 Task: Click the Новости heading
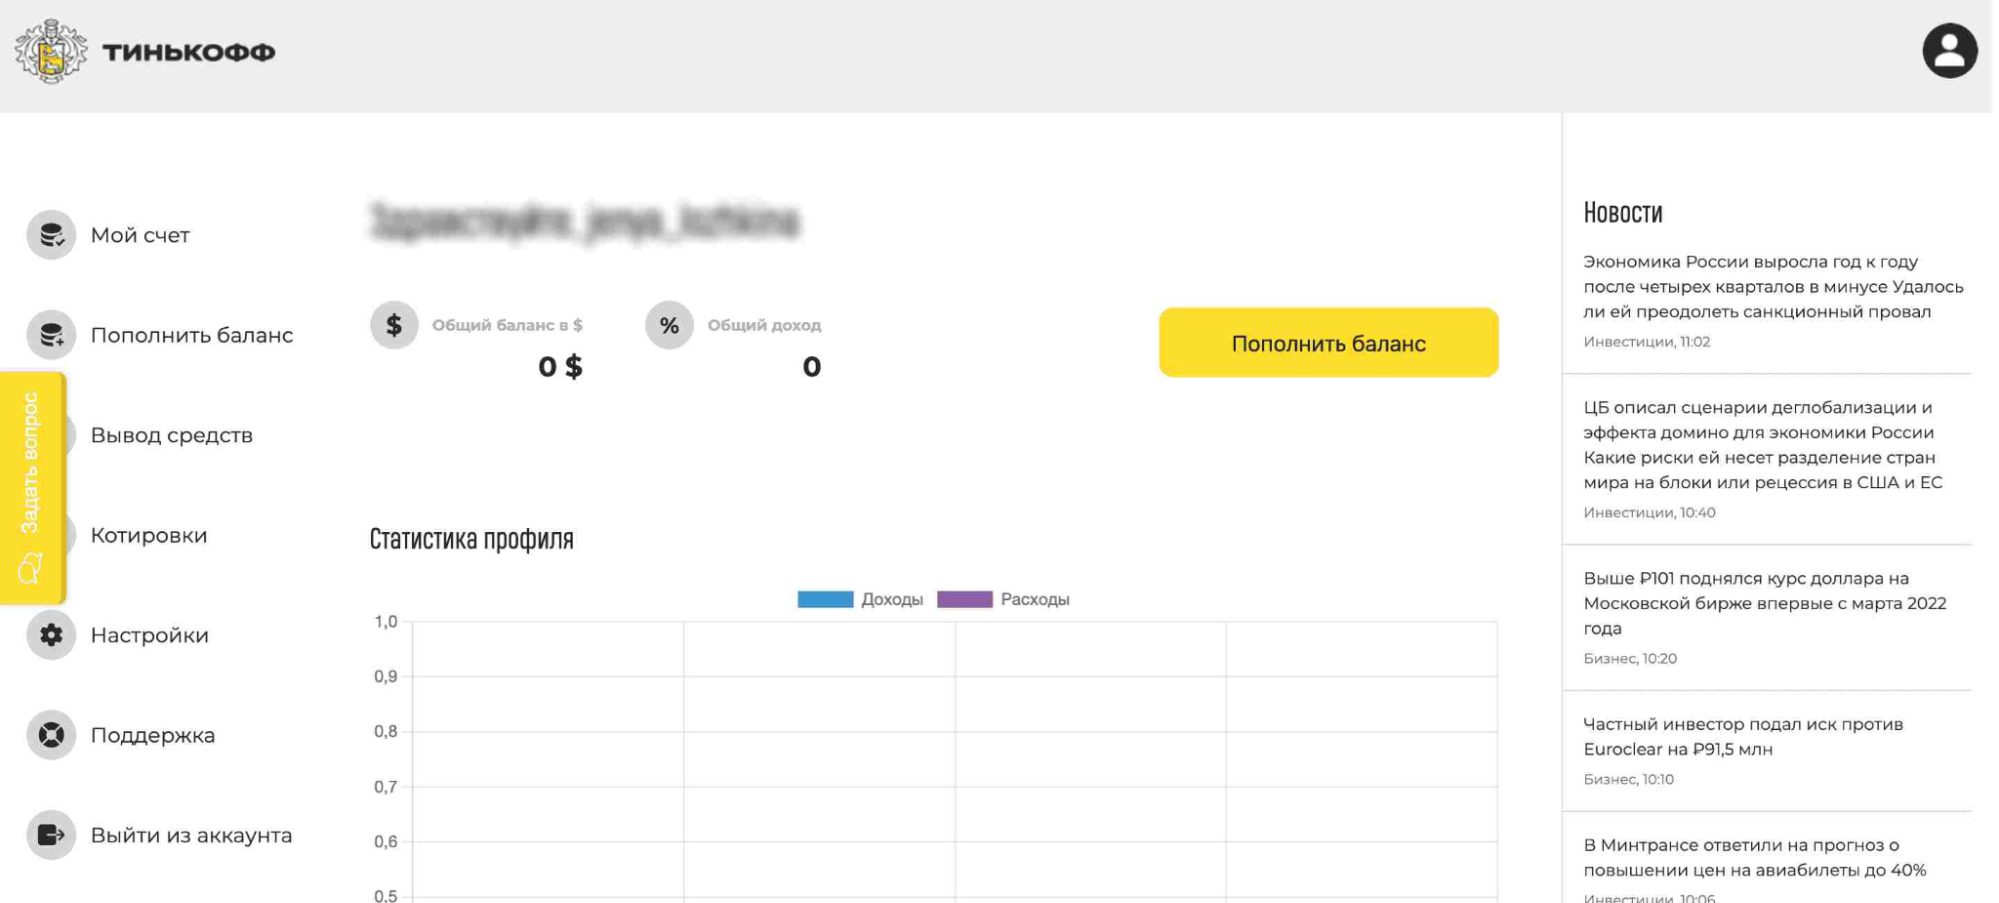point(1623,212)
